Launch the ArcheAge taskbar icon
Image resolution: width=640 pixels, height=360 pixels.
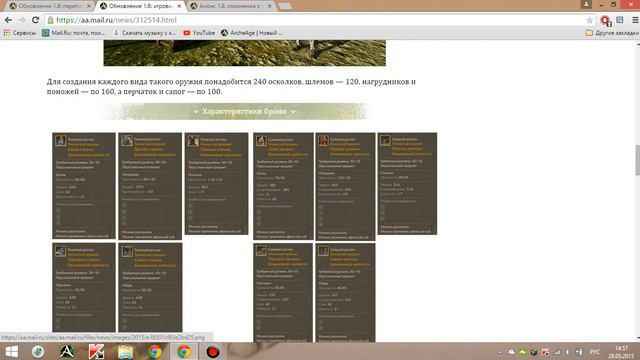[x=67, y=351]
